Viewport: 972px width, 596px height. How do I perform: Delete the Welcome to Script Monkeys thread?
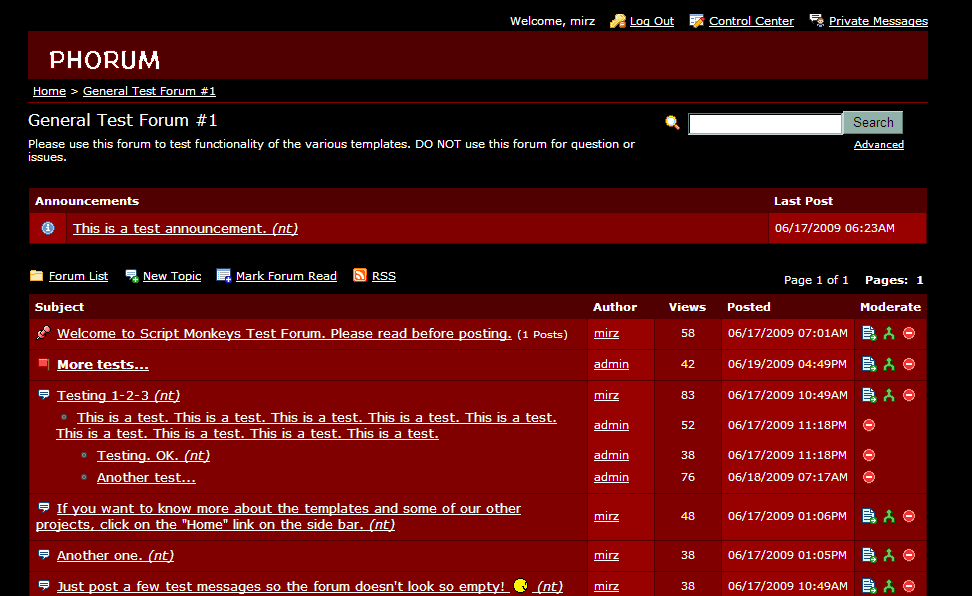click(909, 333)
